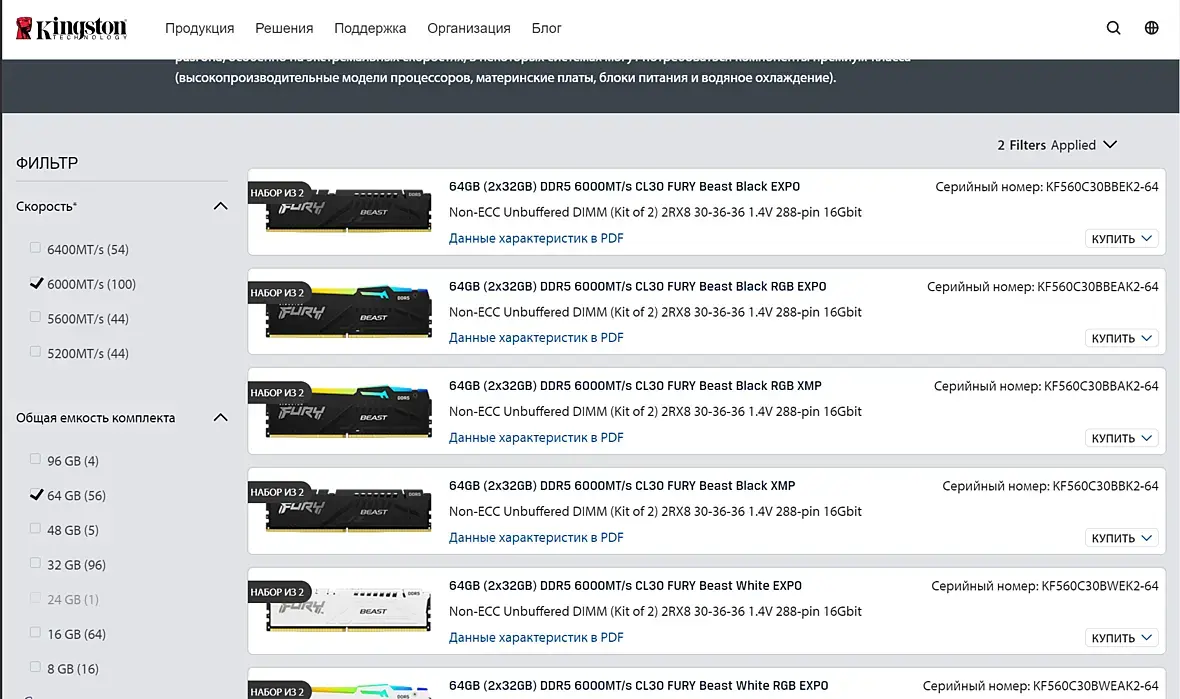1180x699 pixels.
Task: Select serial number text KF560C30BWEAK2-64
Action: point(1096,685)
